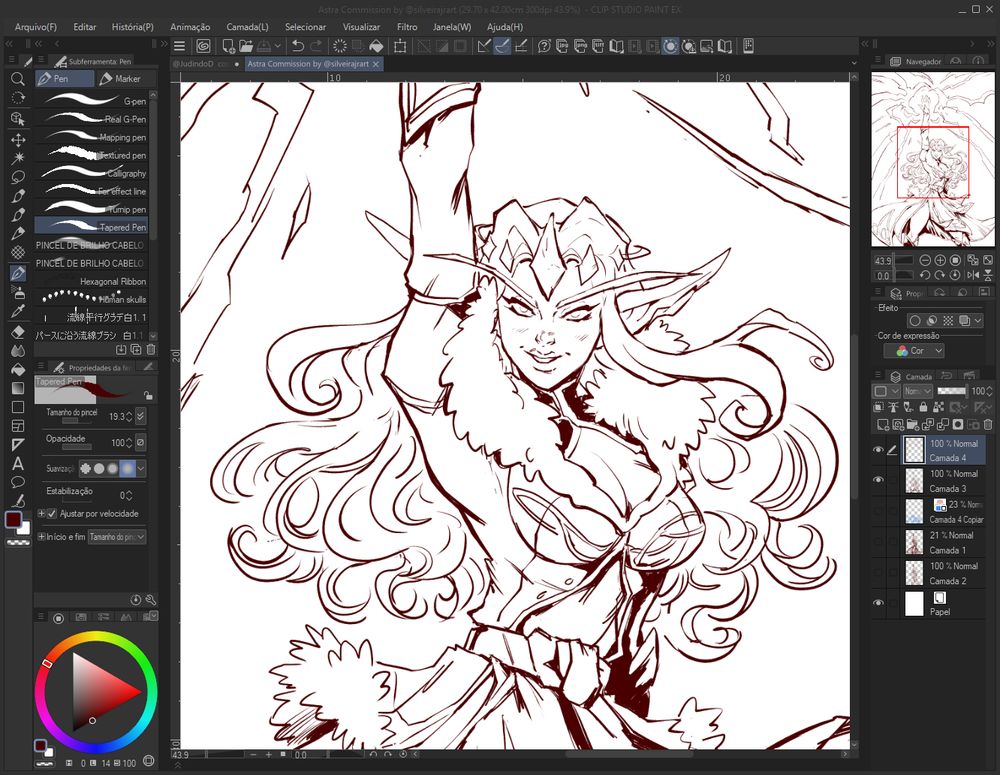Select the Hexagonal Ribbon sub tool
Screen dimensions: 1000x775
pyautogui.click(x=92, y=281)
